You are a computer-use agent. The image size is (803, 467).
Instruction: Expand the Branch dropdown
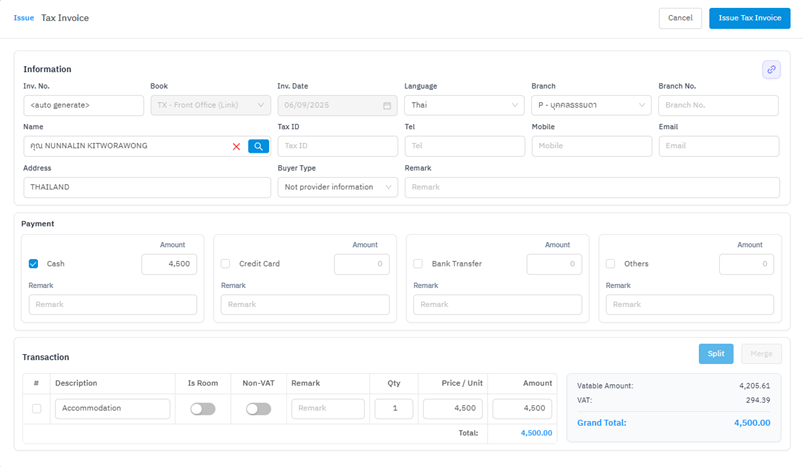point(591,105)
